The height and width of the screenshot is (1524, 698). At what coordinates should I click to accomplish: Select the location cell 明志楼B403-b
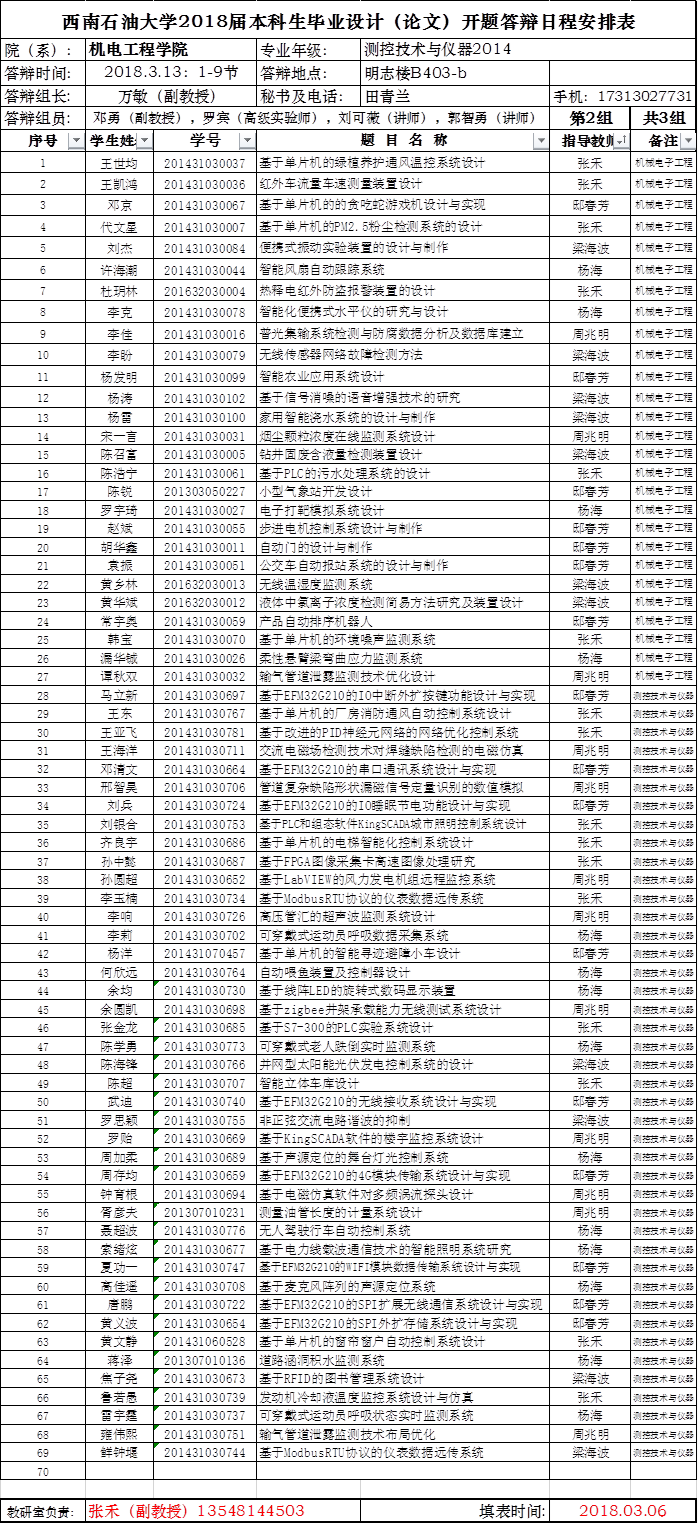tap(455, 73)
